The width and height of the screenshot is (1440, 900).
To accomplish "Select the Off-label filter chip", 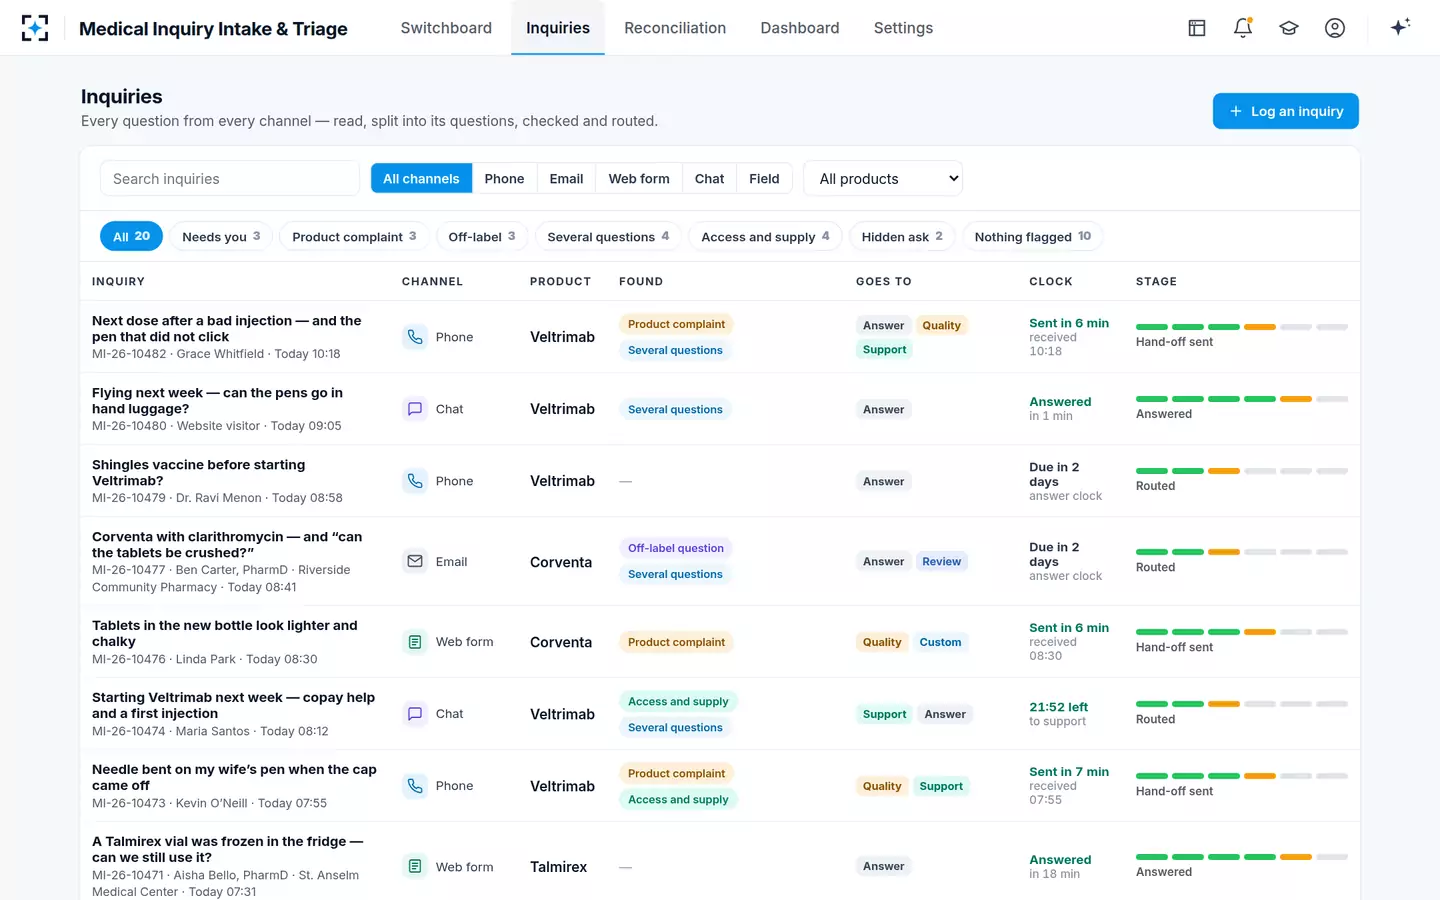I will point(482,237).
